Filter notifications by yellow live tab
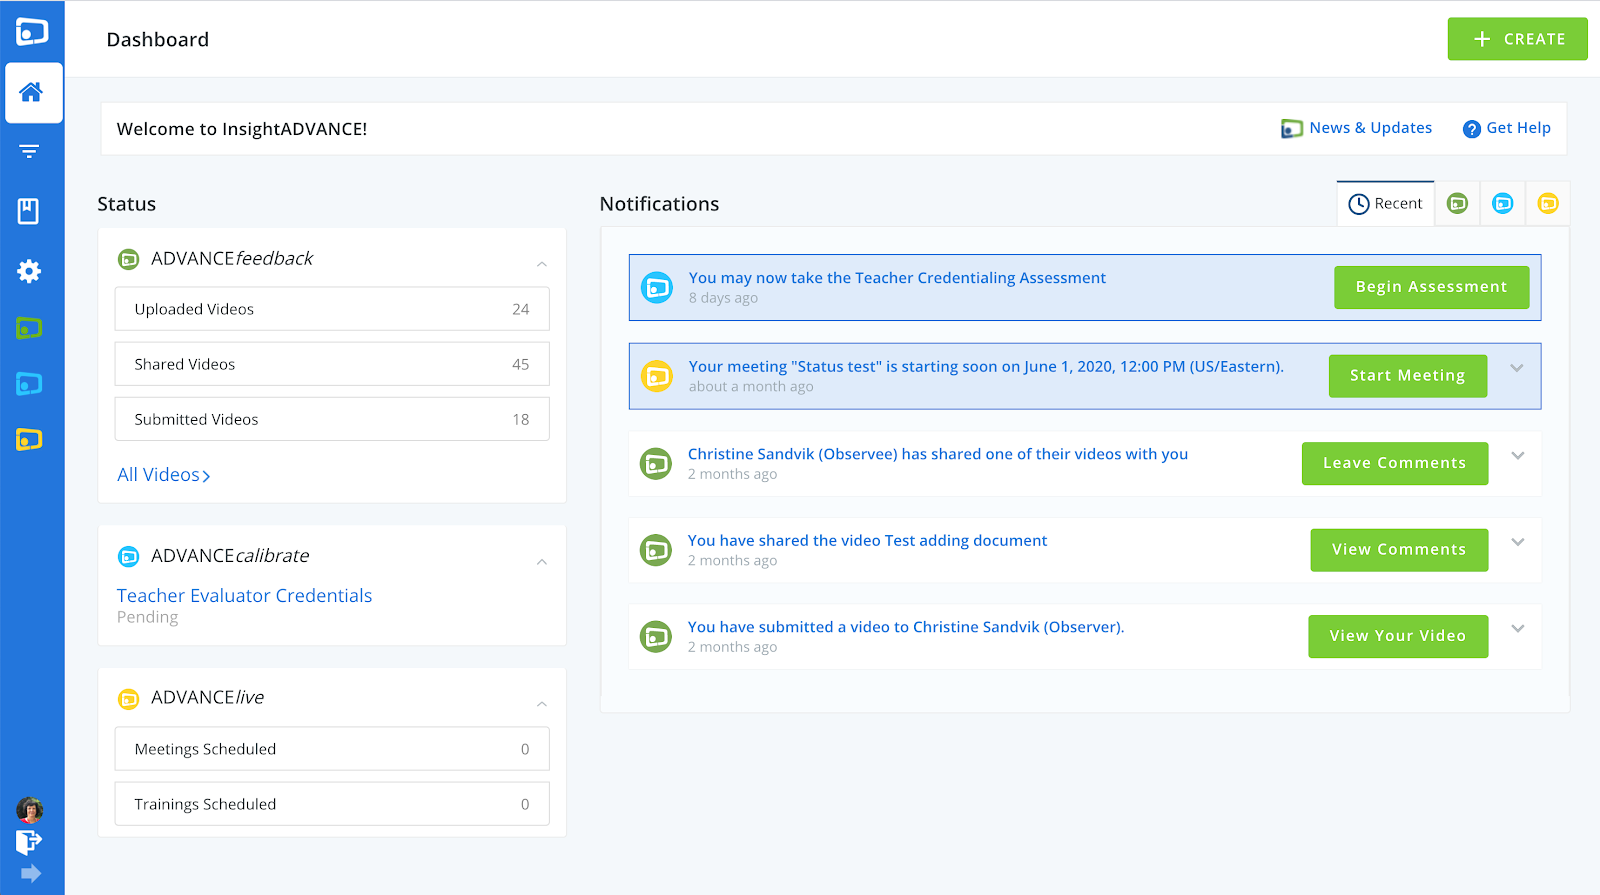Screen dimensions: 1600x895 click(x=1548, y=204)
